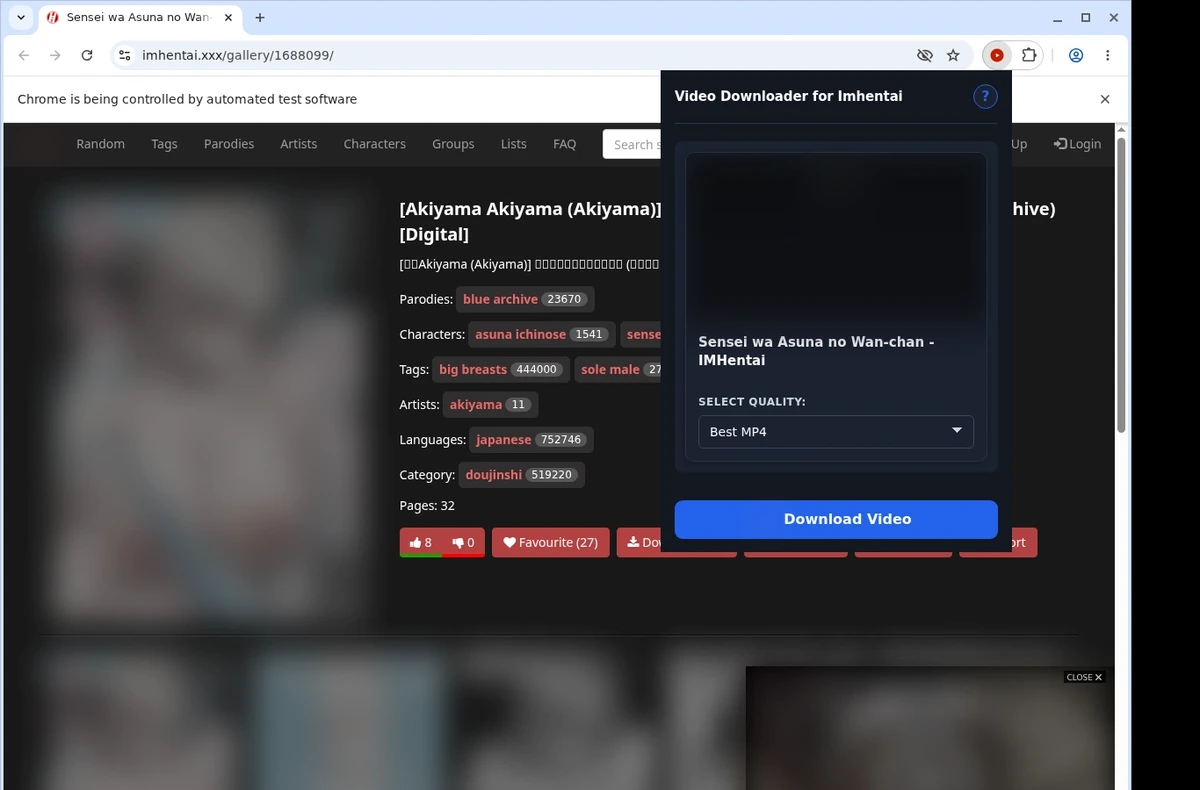
Task: Open the FAQ nav item
Action: 565,144
